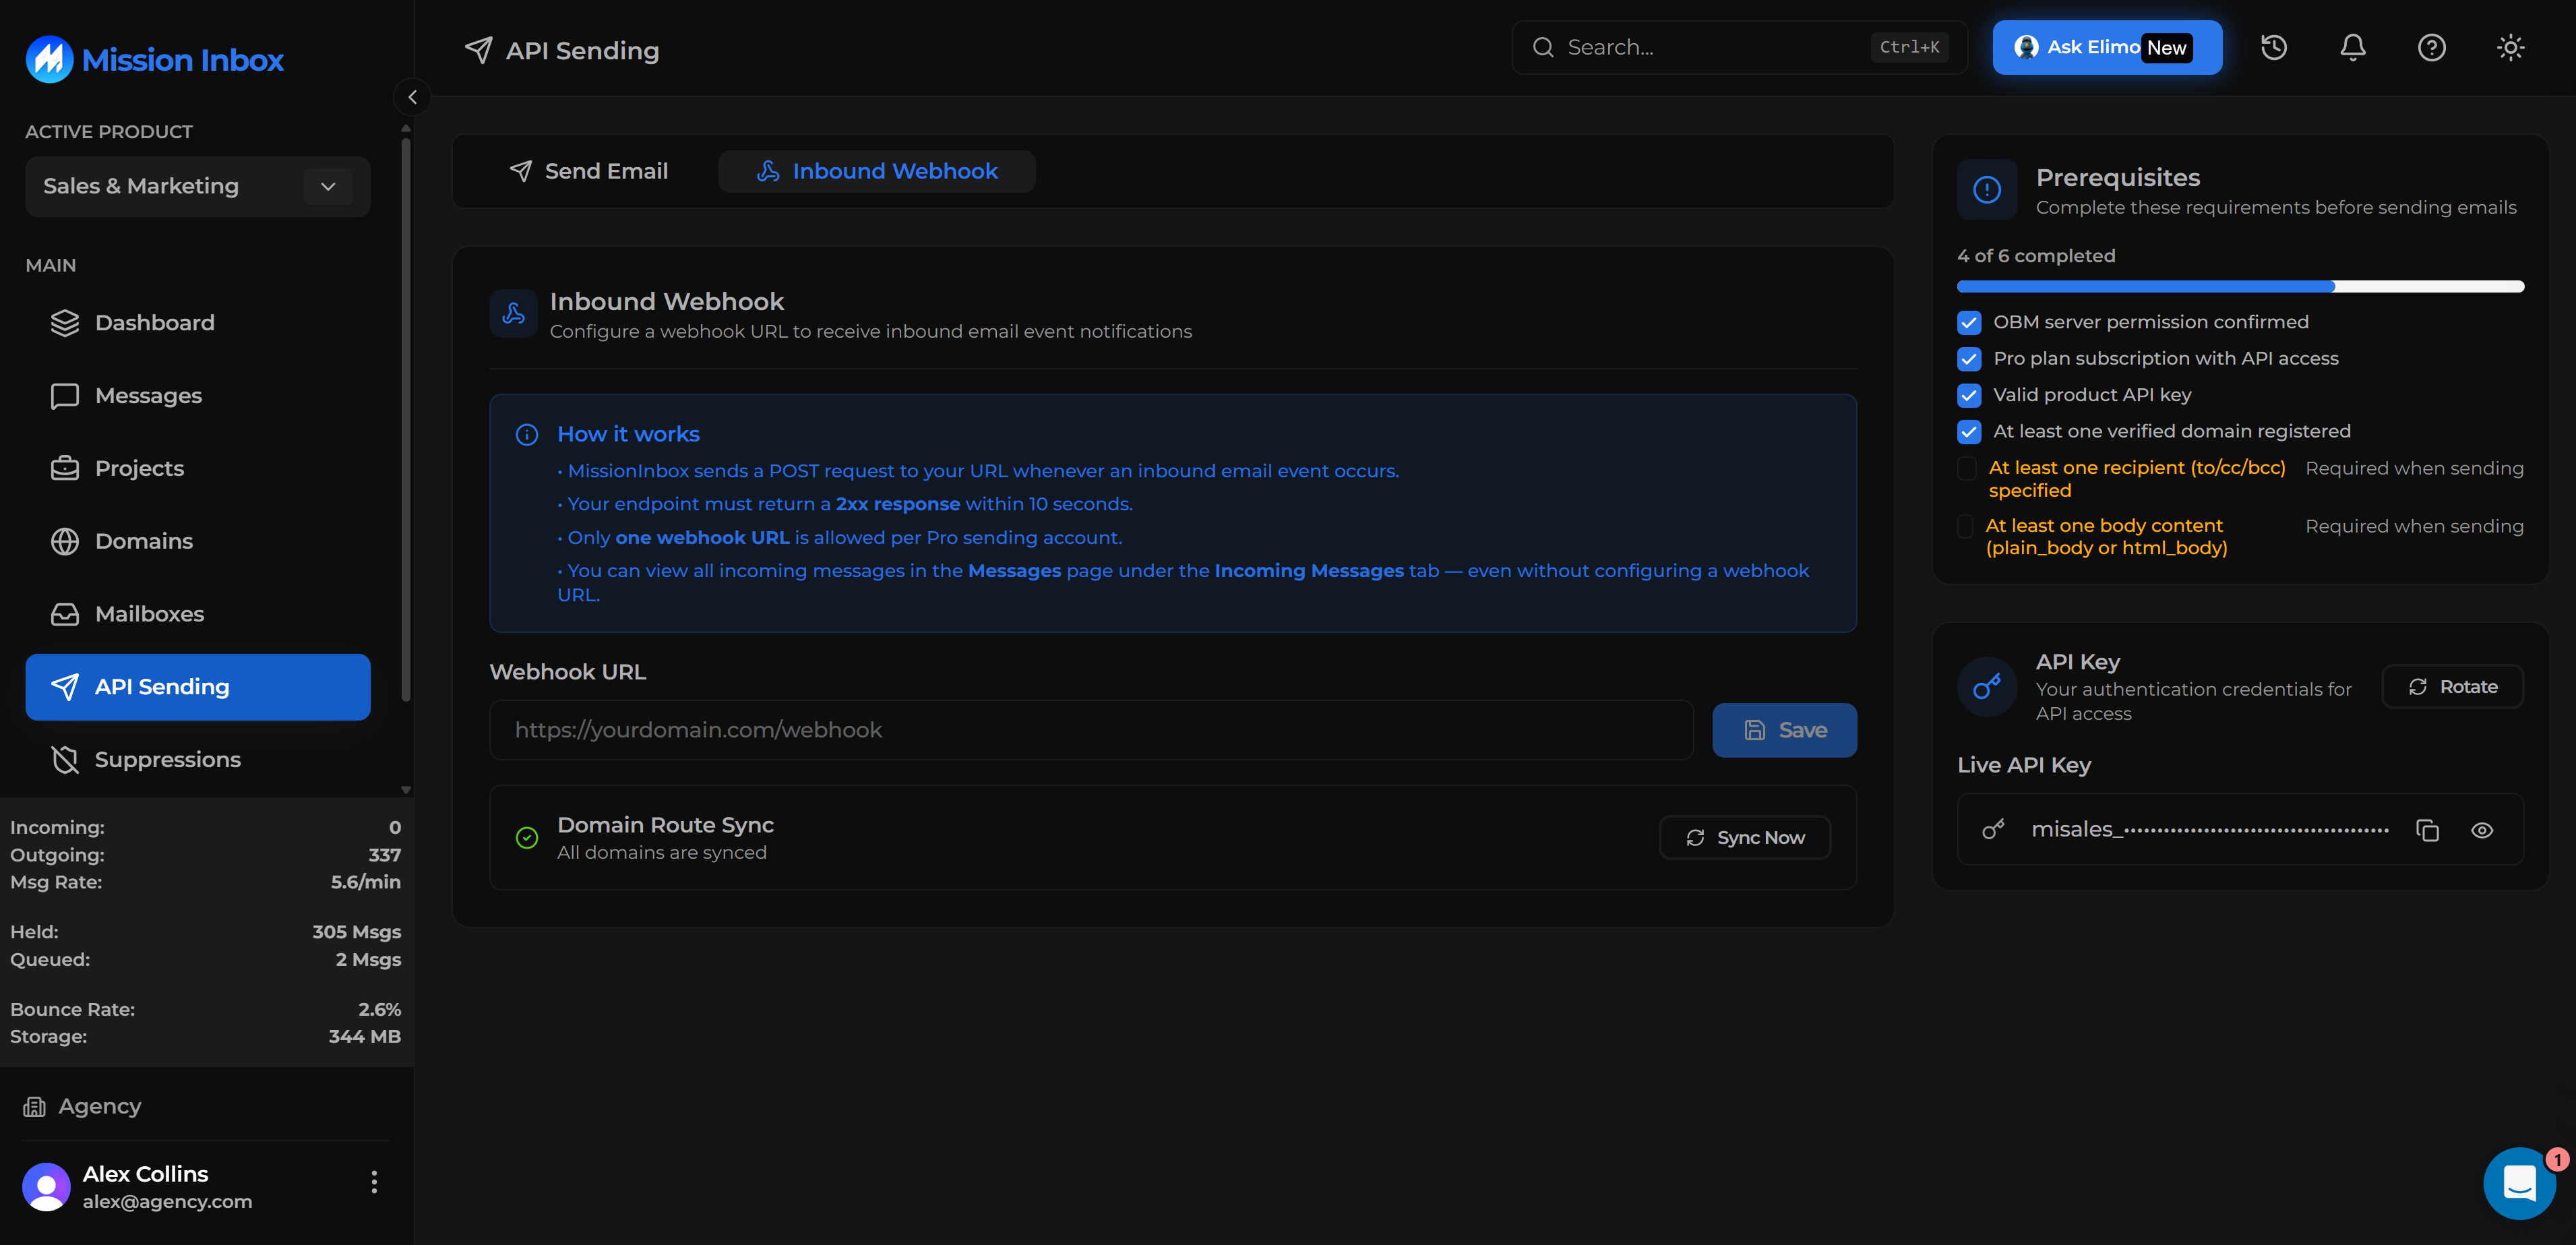Click the Outgoing 337 stat

click(205, 855)
